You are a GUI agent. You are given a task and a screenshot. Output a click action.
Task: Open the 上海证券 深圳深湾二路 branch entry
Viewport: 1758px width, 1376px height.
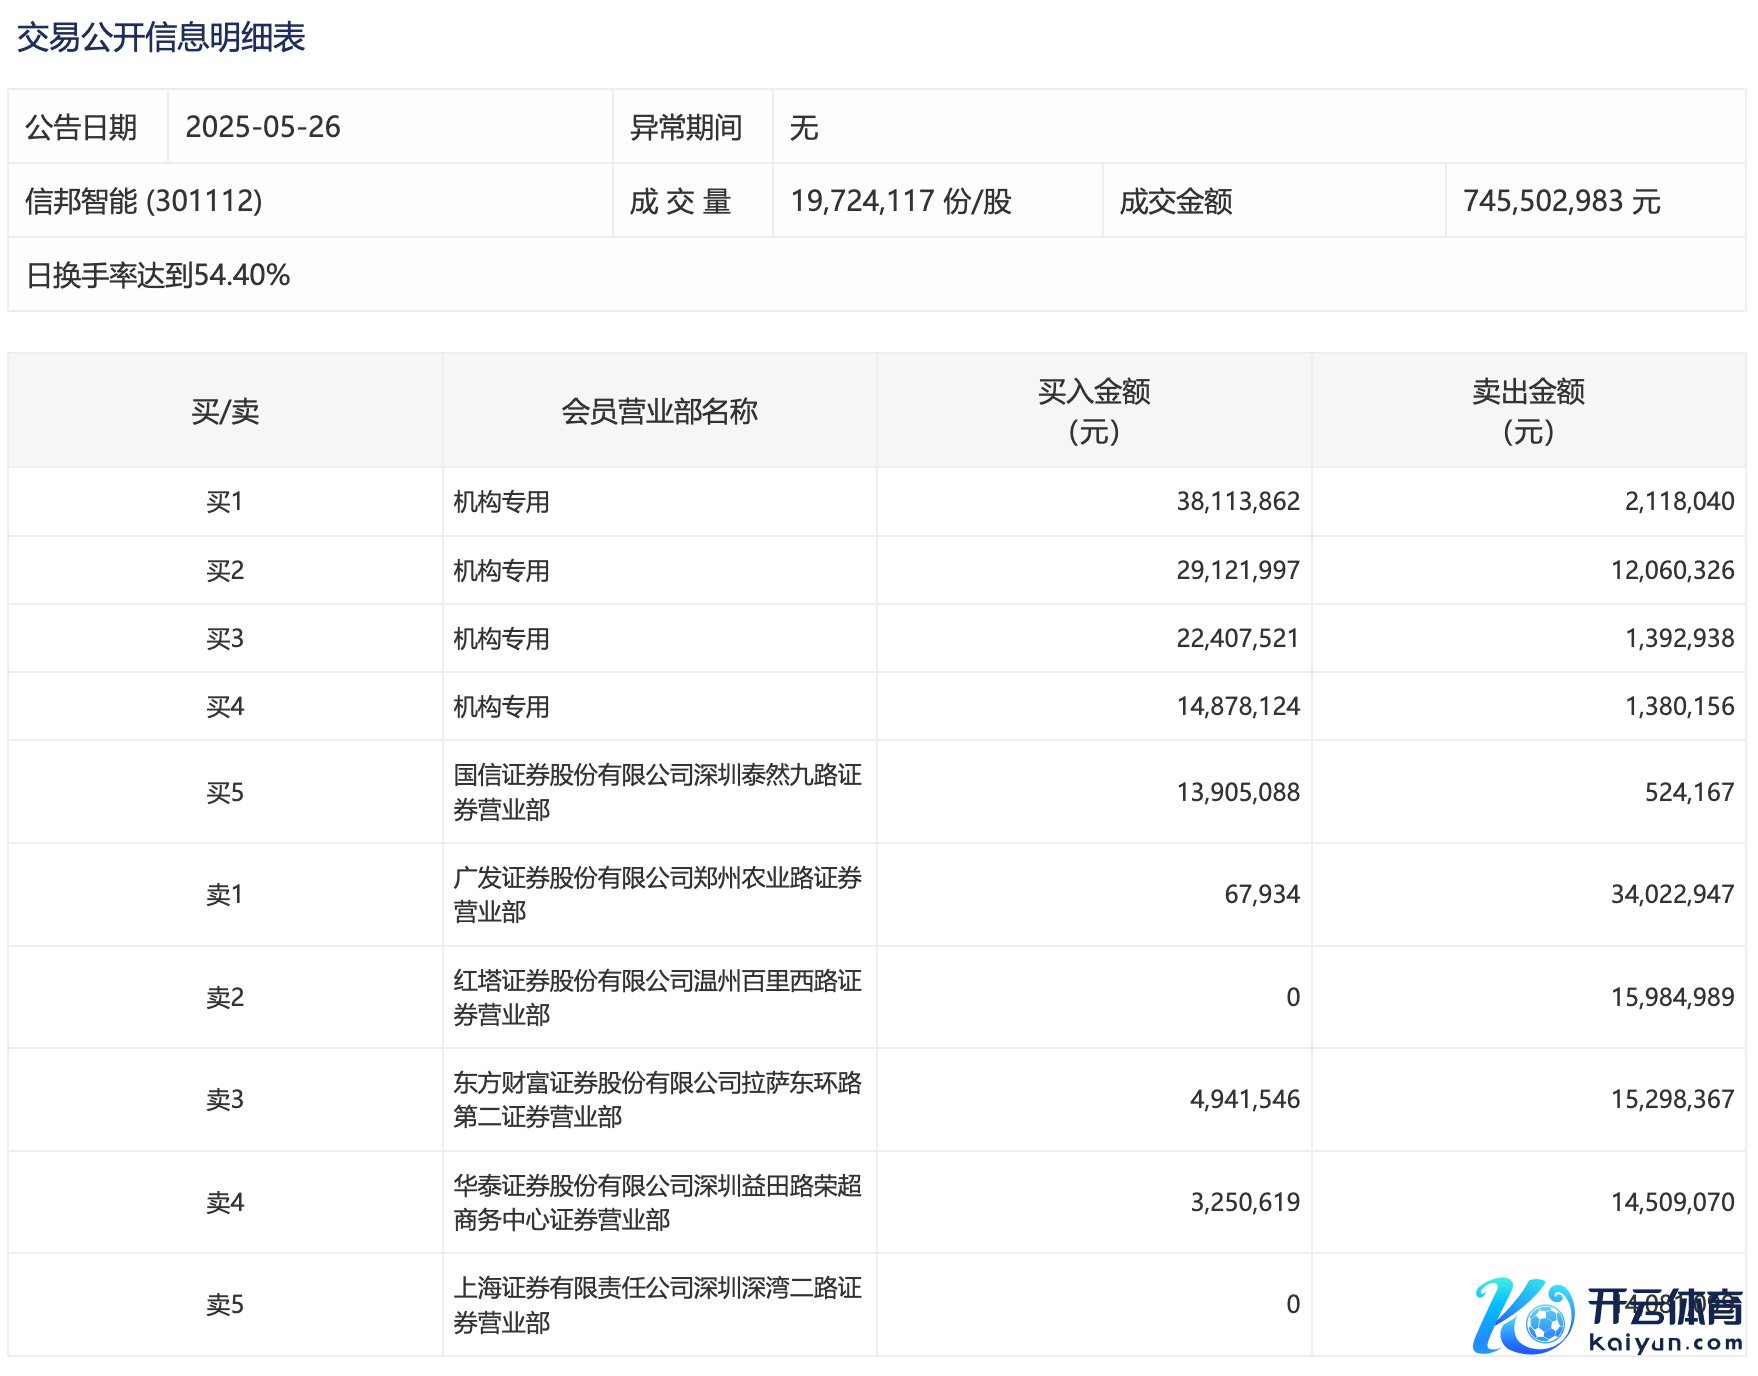click(x=657, y=1305)
